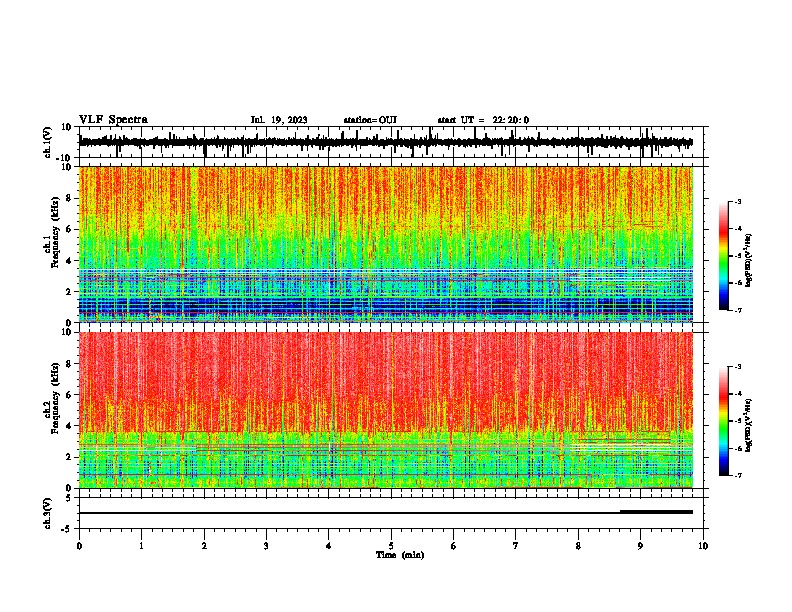
Task: Click the color bar beside ch.2 spectrogram
Action: tap(724, 421)
